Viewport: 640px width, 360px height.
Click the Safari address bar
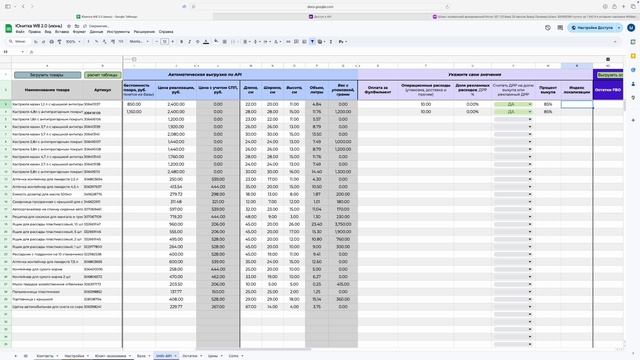click(320, 7)
